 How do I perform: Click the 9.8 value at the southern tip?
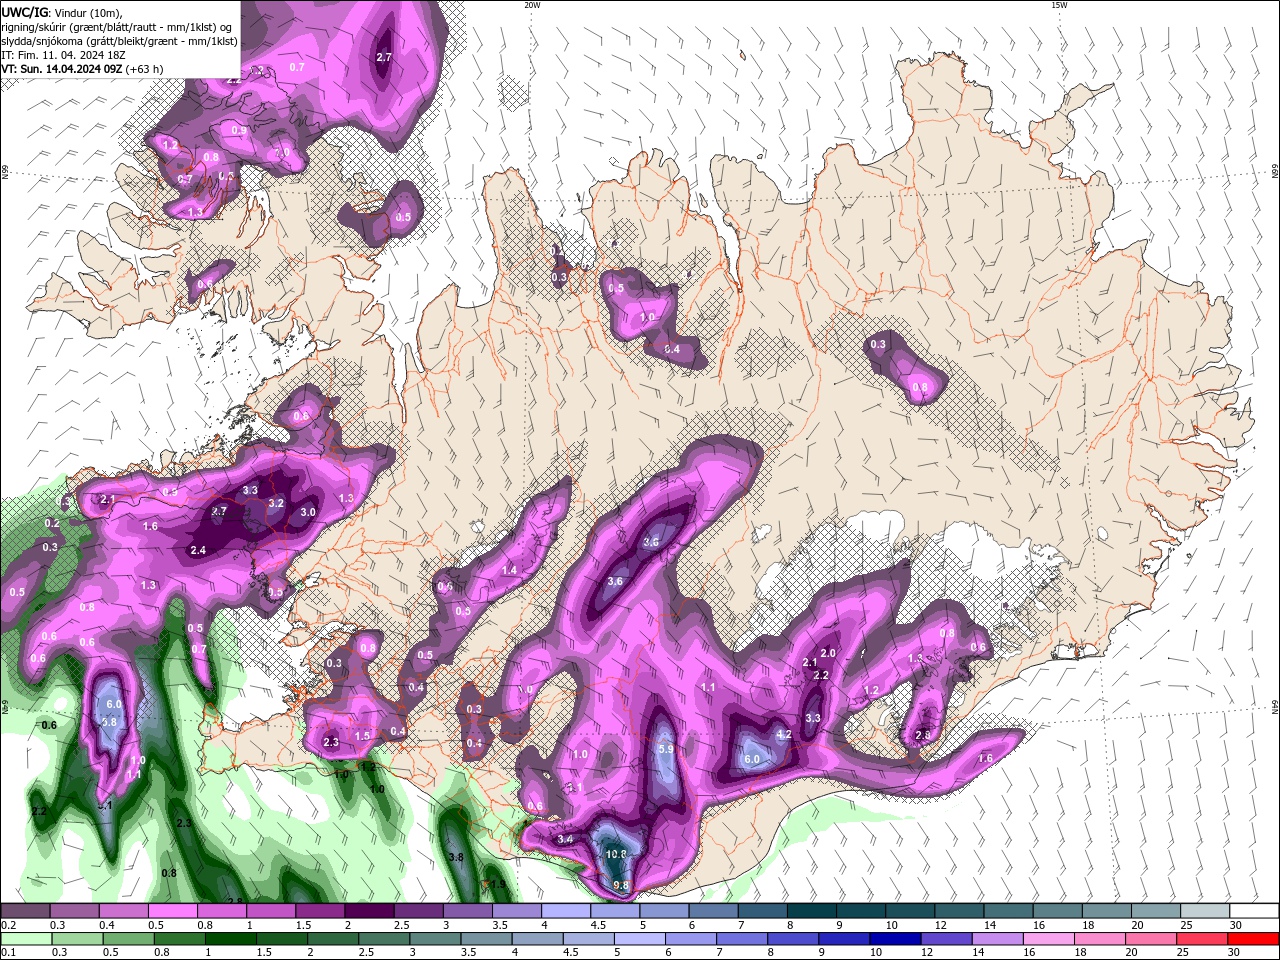[621, 885]
